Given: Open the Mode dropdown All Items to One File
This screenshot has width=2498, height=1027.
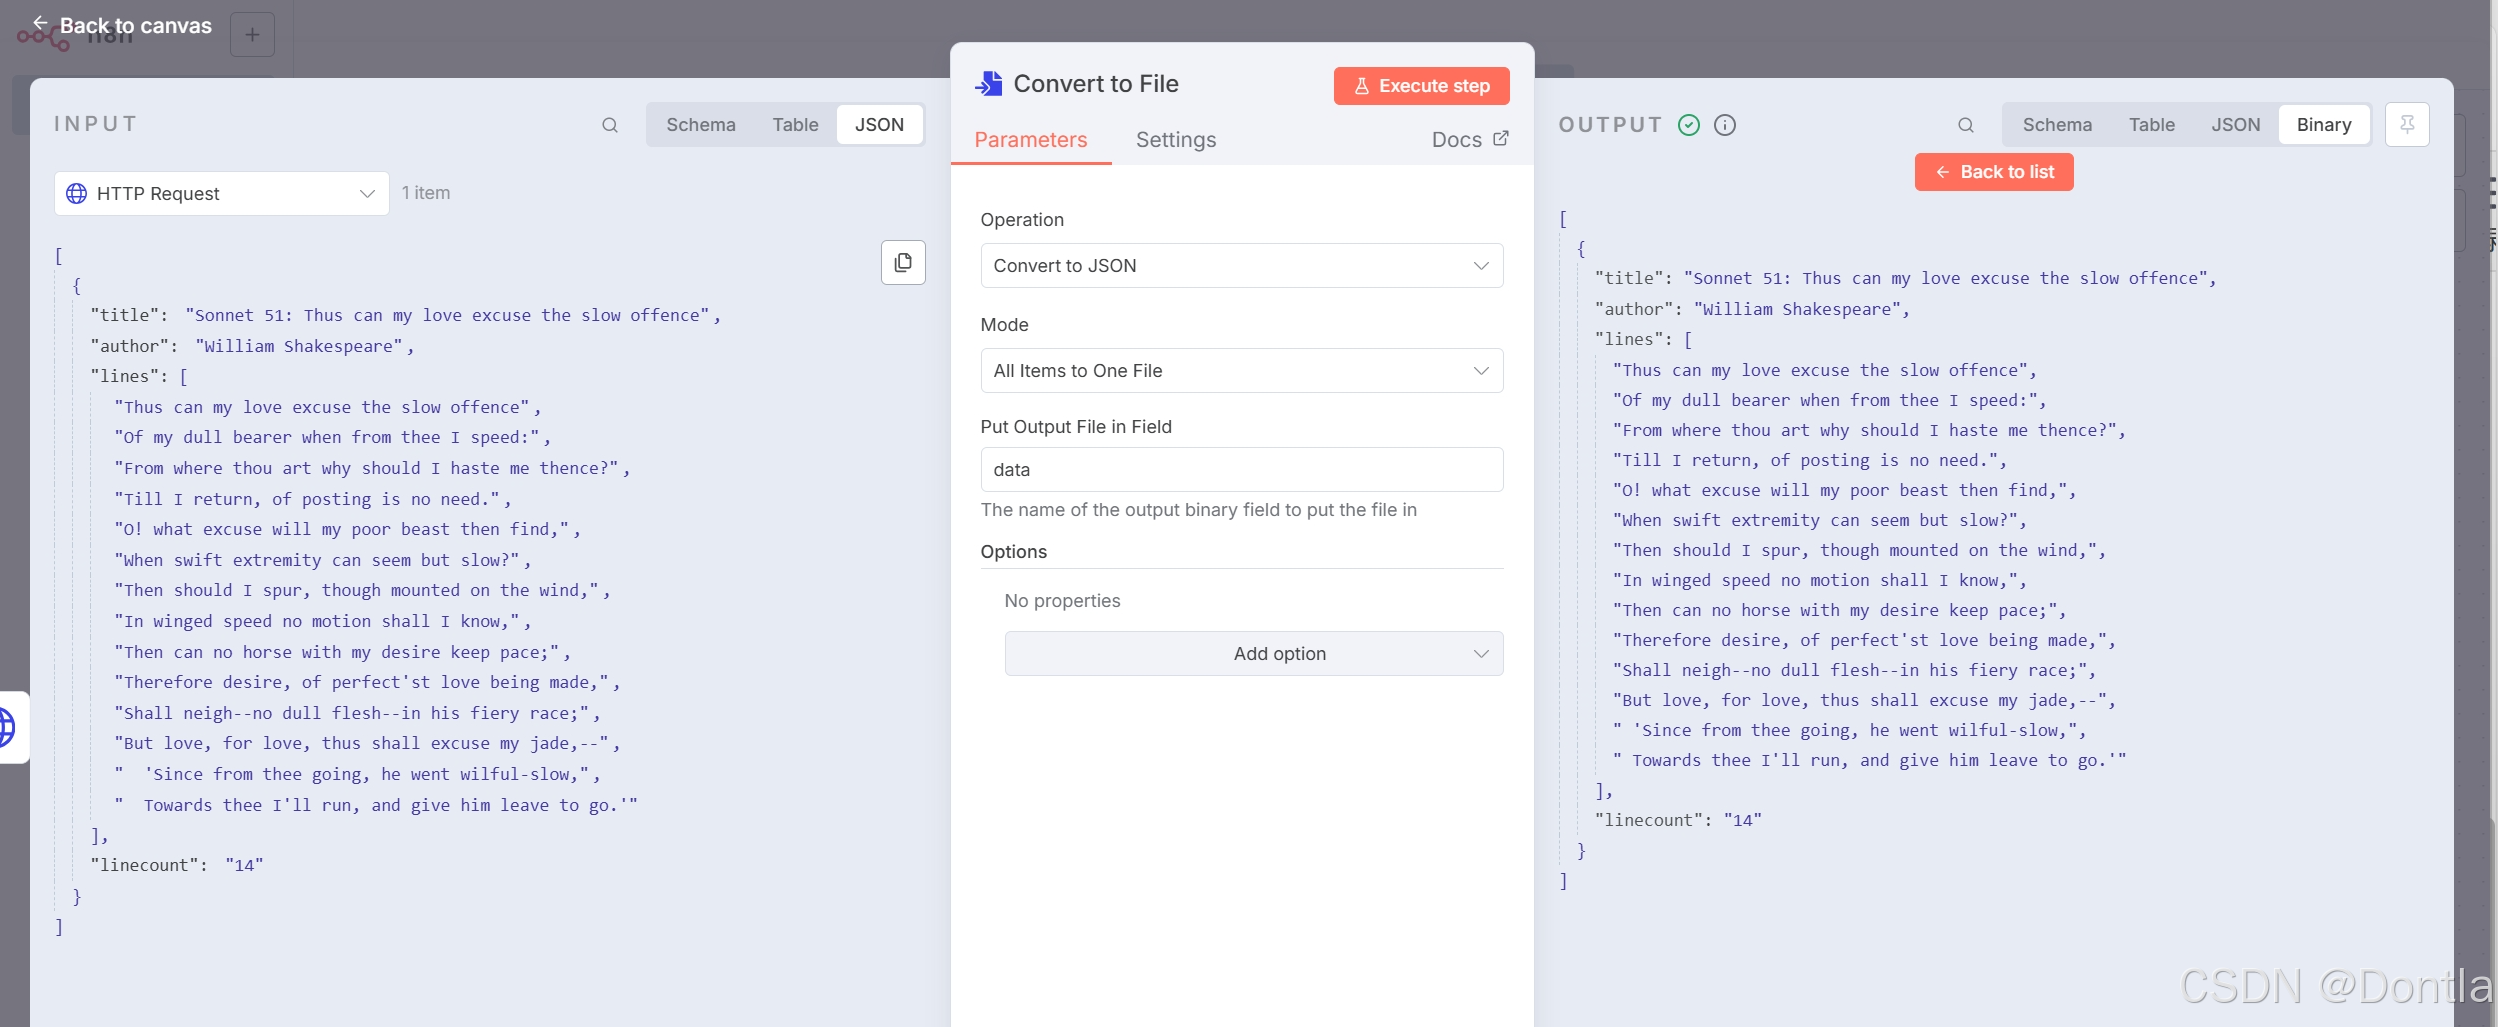Looking at the screenshot, I should 1241,371.
